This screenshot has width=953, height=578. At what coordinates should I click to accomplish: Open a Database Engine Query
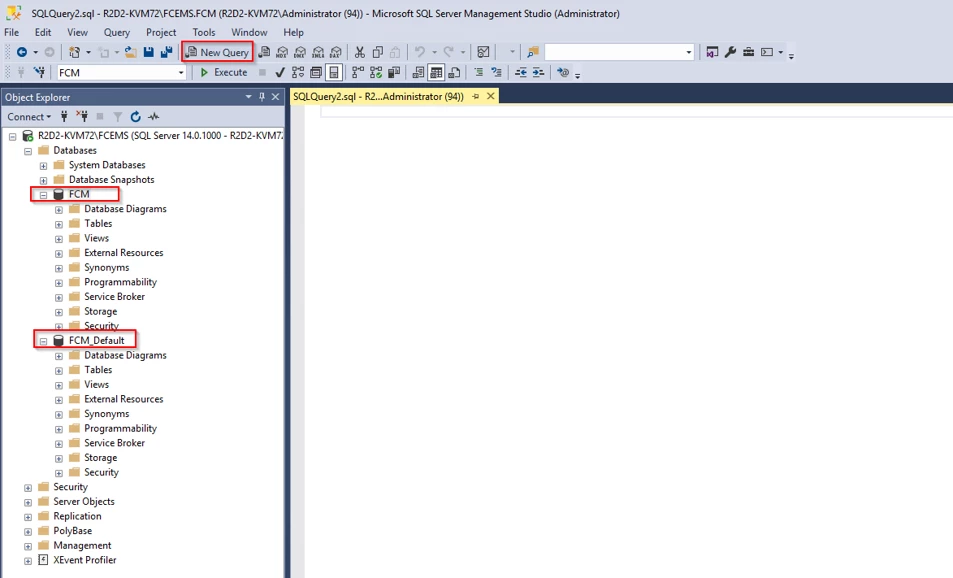(264, 52)
